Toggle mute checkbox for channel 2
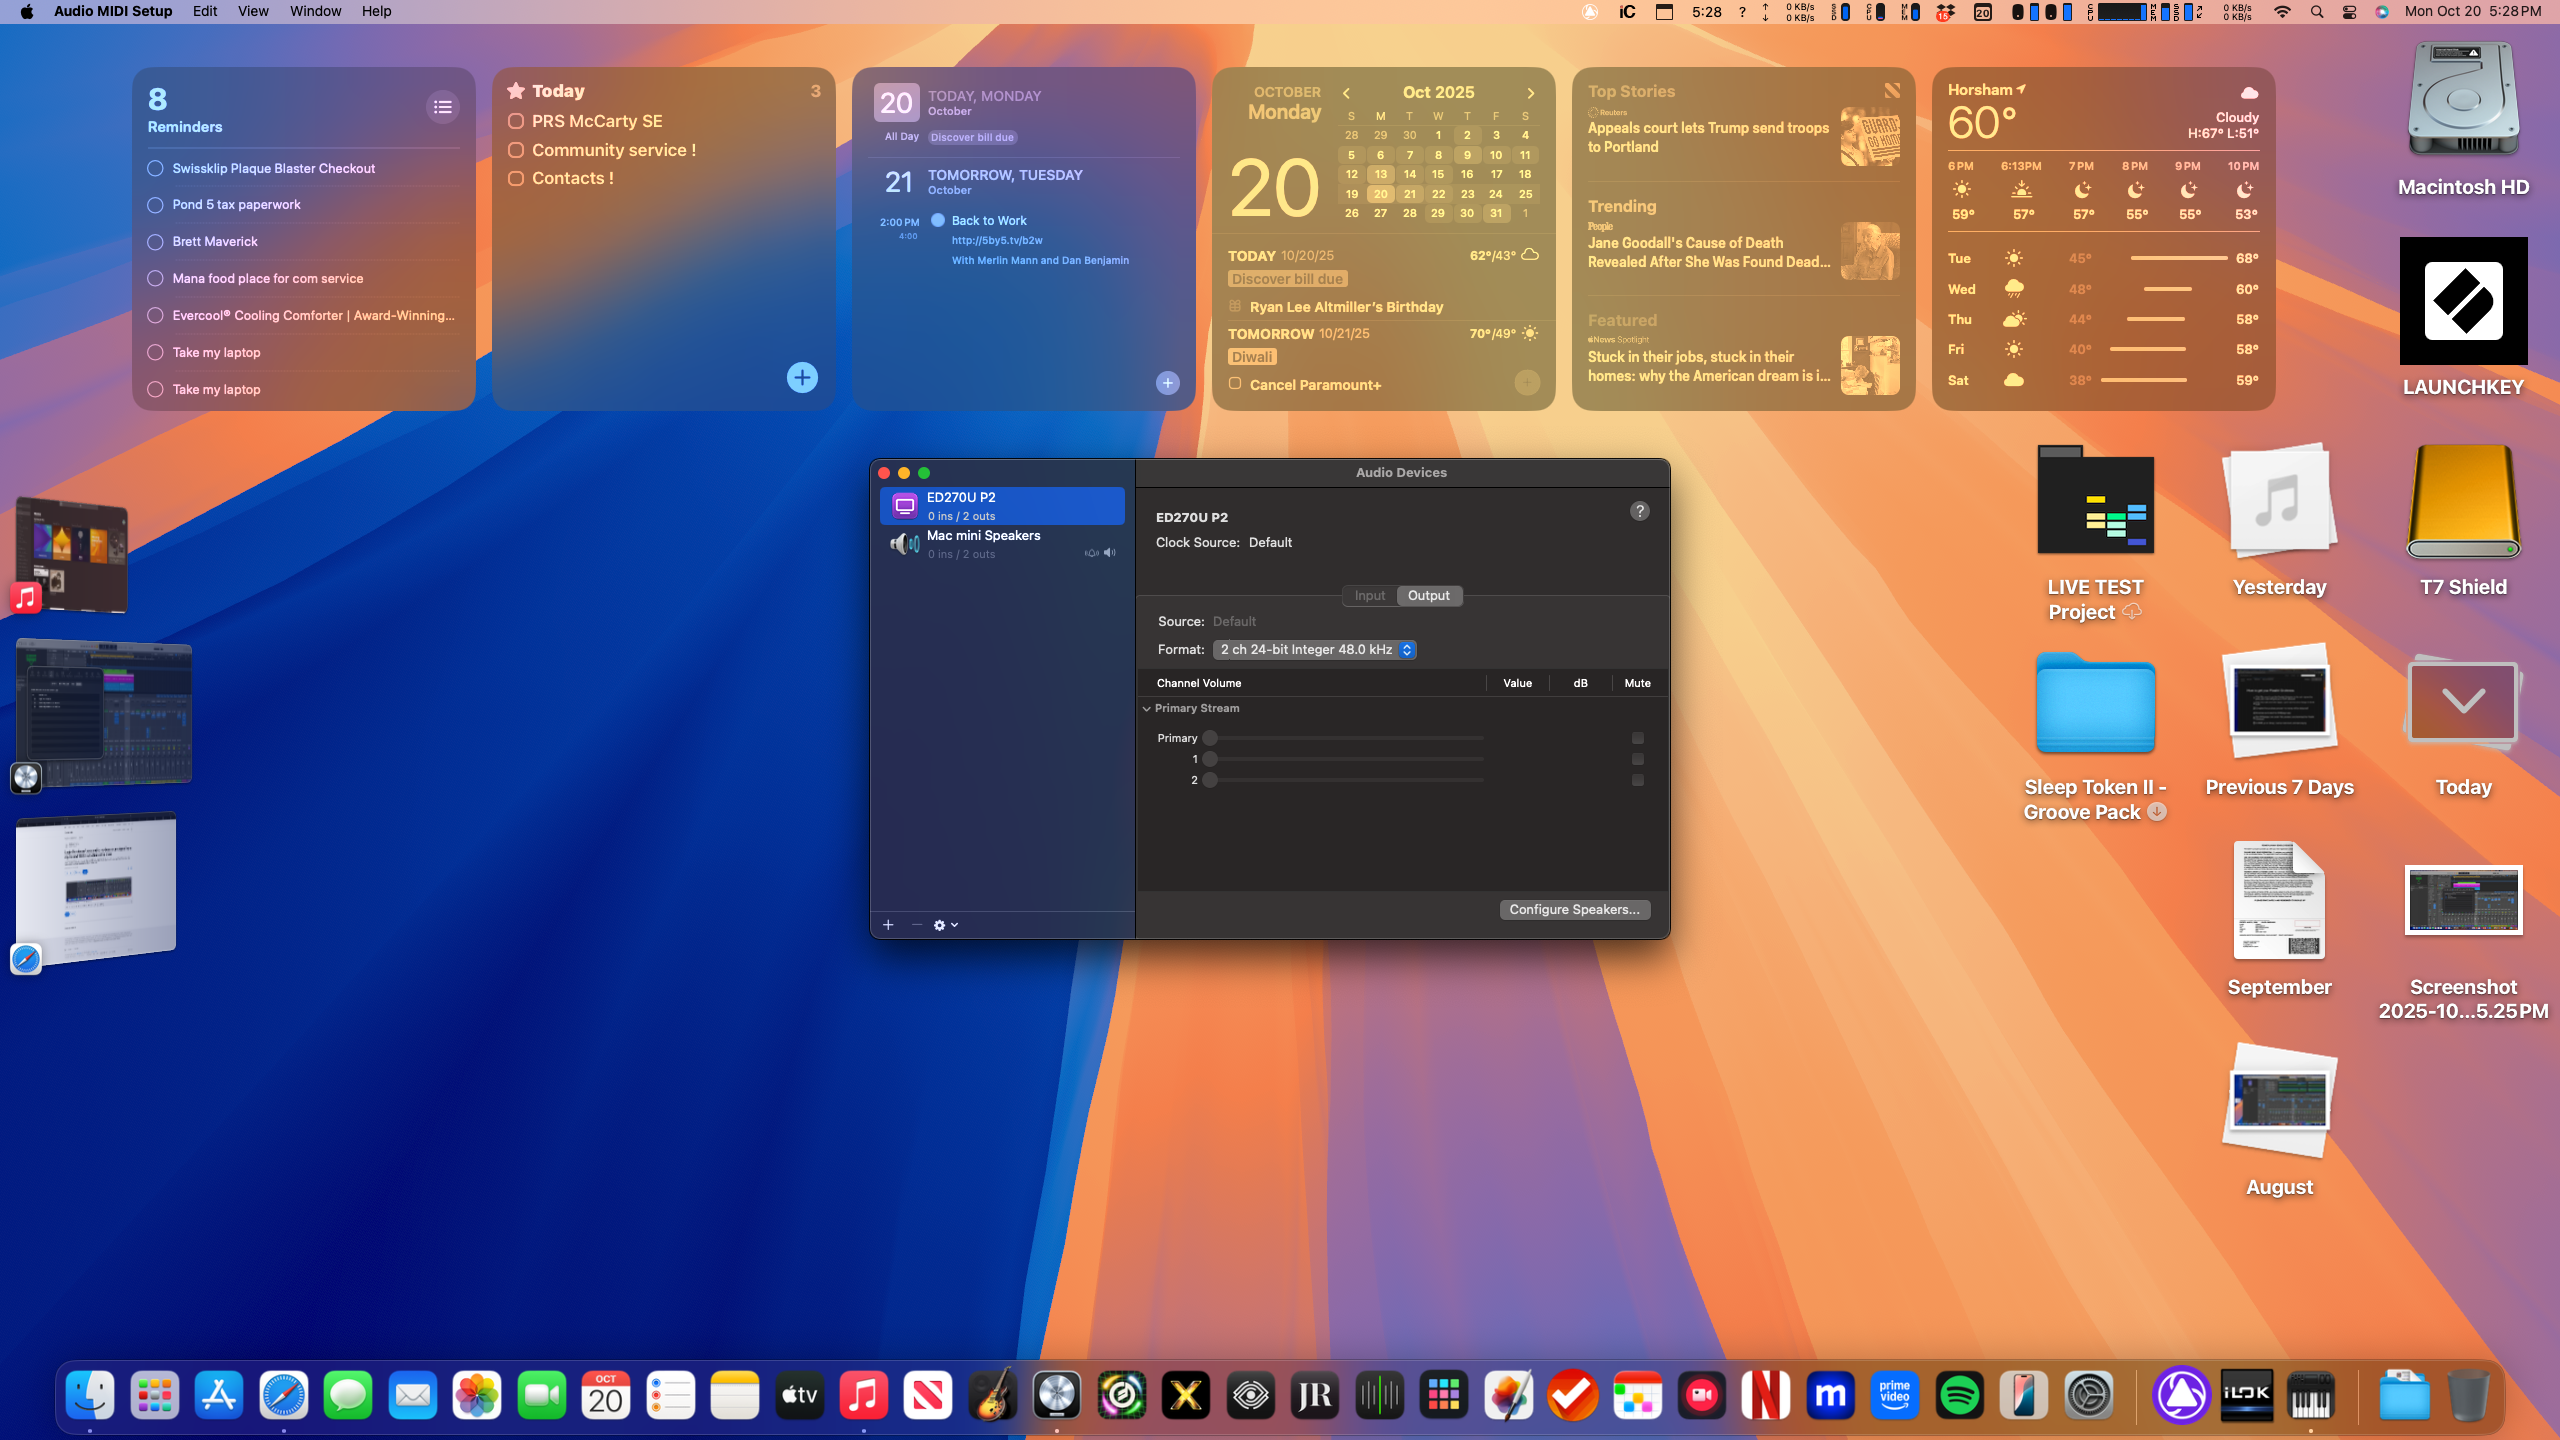Viewport: 2560px width, 1440px height. click(x=1637, y=780)
